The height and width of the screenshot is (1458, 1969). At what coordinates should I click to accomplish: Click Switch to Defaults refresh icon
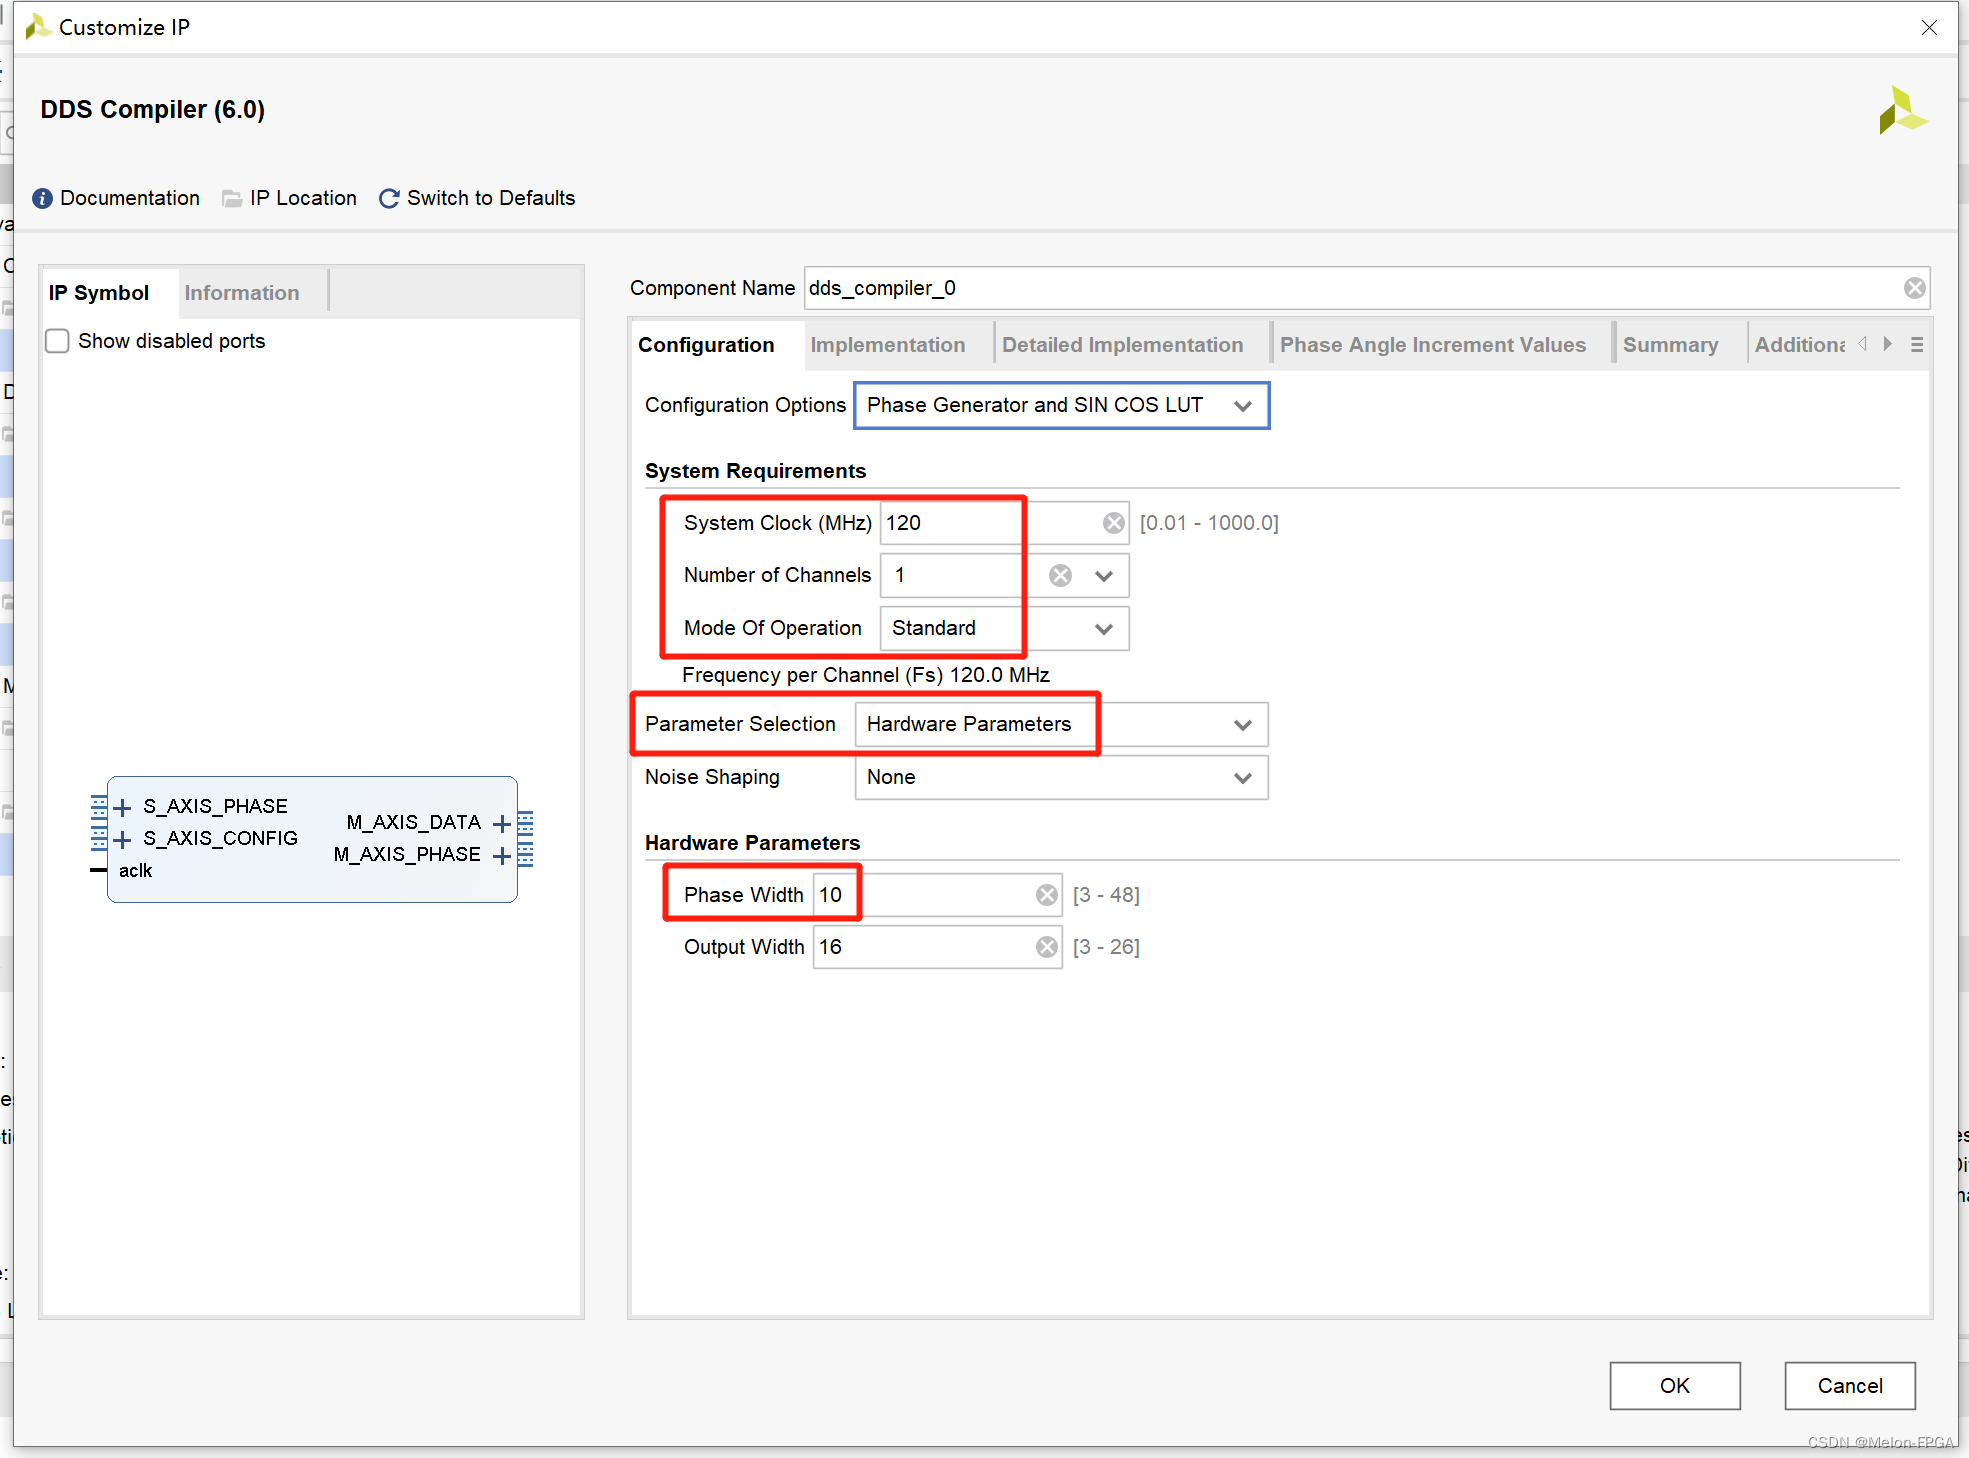(389, 199)
